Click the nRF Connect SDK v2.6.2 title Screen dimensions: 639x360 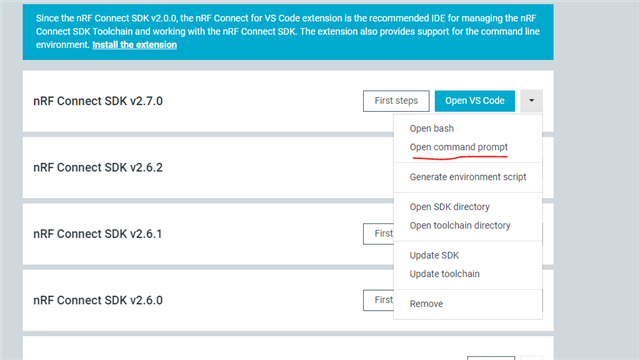[x=98, y=168]
